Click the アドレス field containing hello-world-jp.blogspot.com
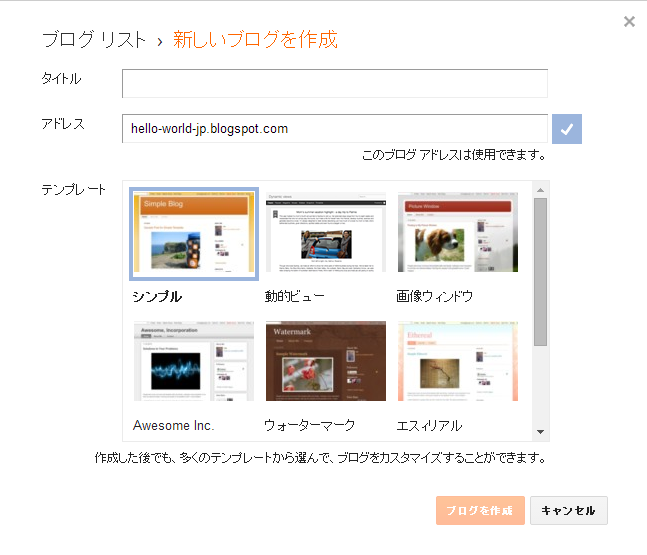Viewport: 647px width, 555px height. (x=335, y=129)
